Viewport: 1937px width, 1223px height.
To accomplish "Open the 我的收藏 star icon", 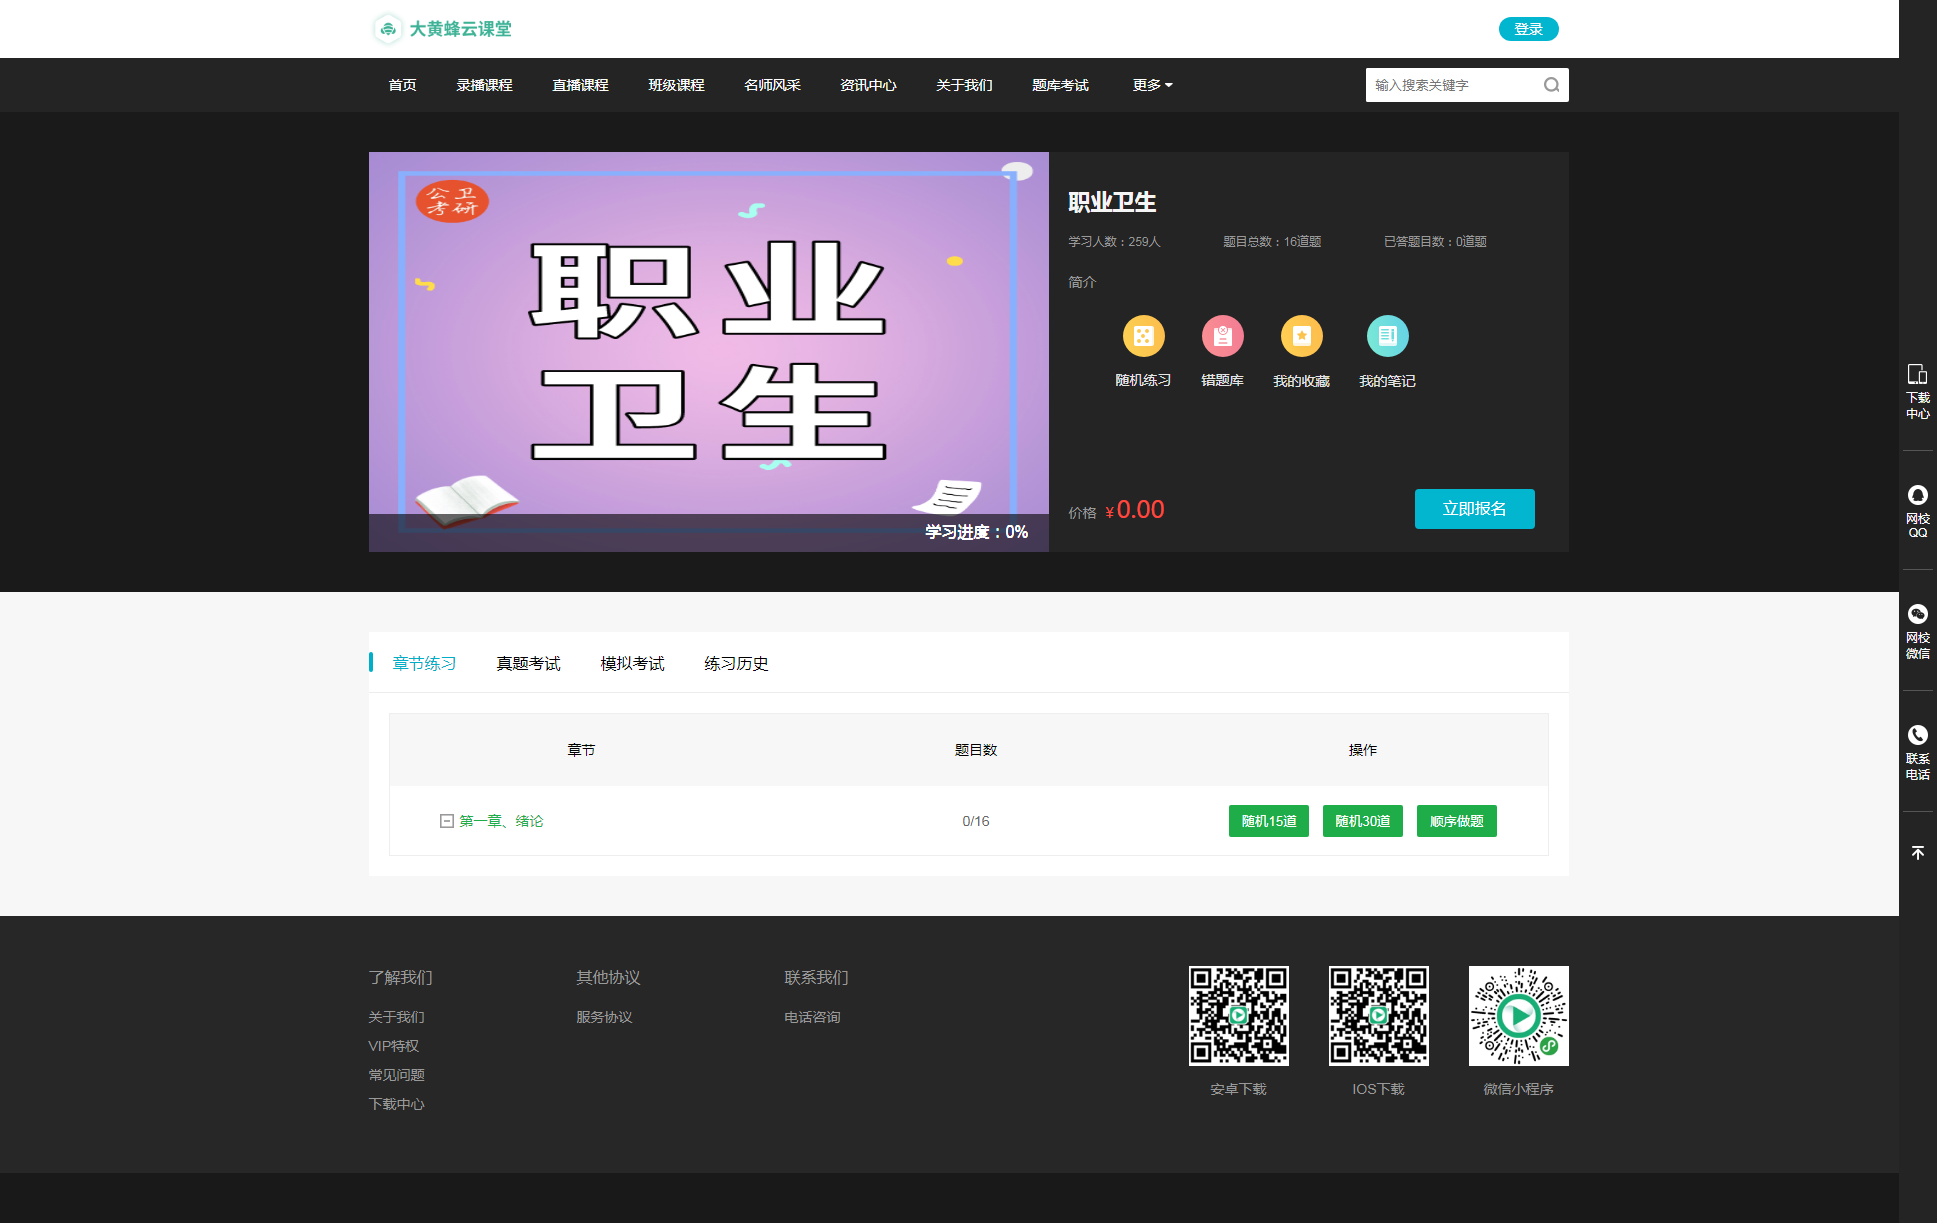I will pos(1301,336).
